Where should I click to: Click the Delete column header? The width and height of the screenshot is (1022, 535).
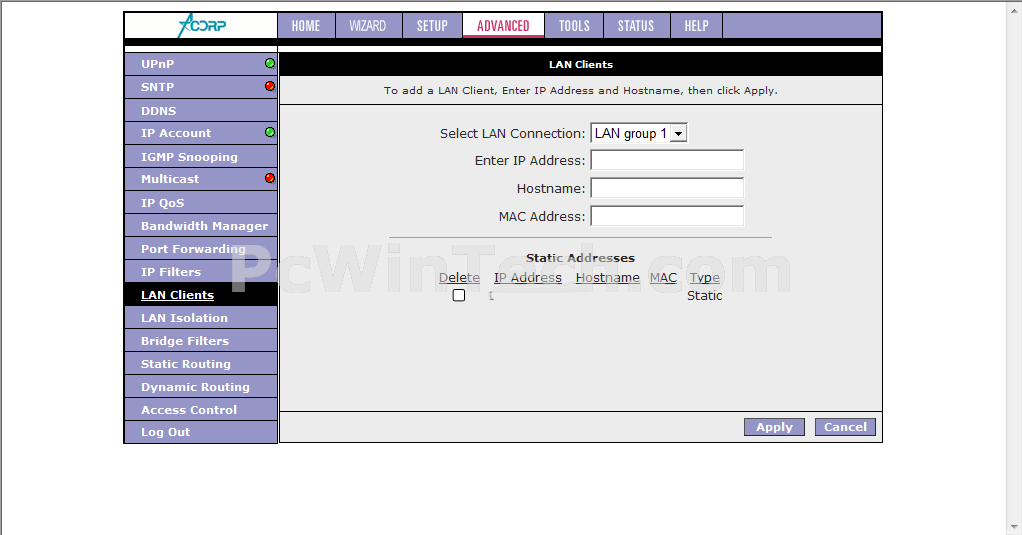click(x=459, y=278)
